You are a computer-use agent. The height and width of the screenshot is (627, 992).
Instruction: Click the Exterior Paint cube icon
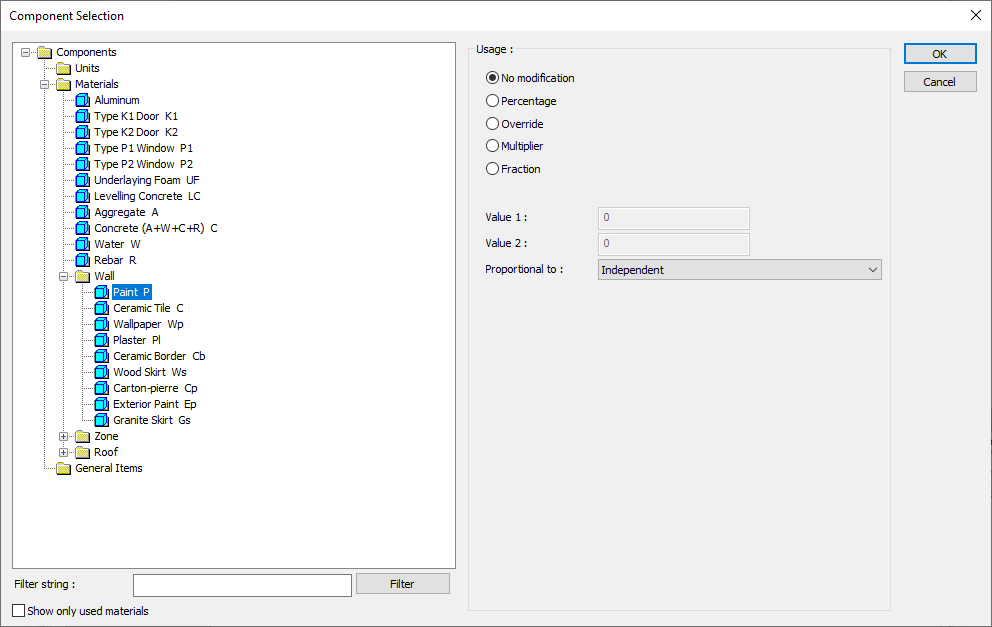pyautogui.click(x=101, y=404)
